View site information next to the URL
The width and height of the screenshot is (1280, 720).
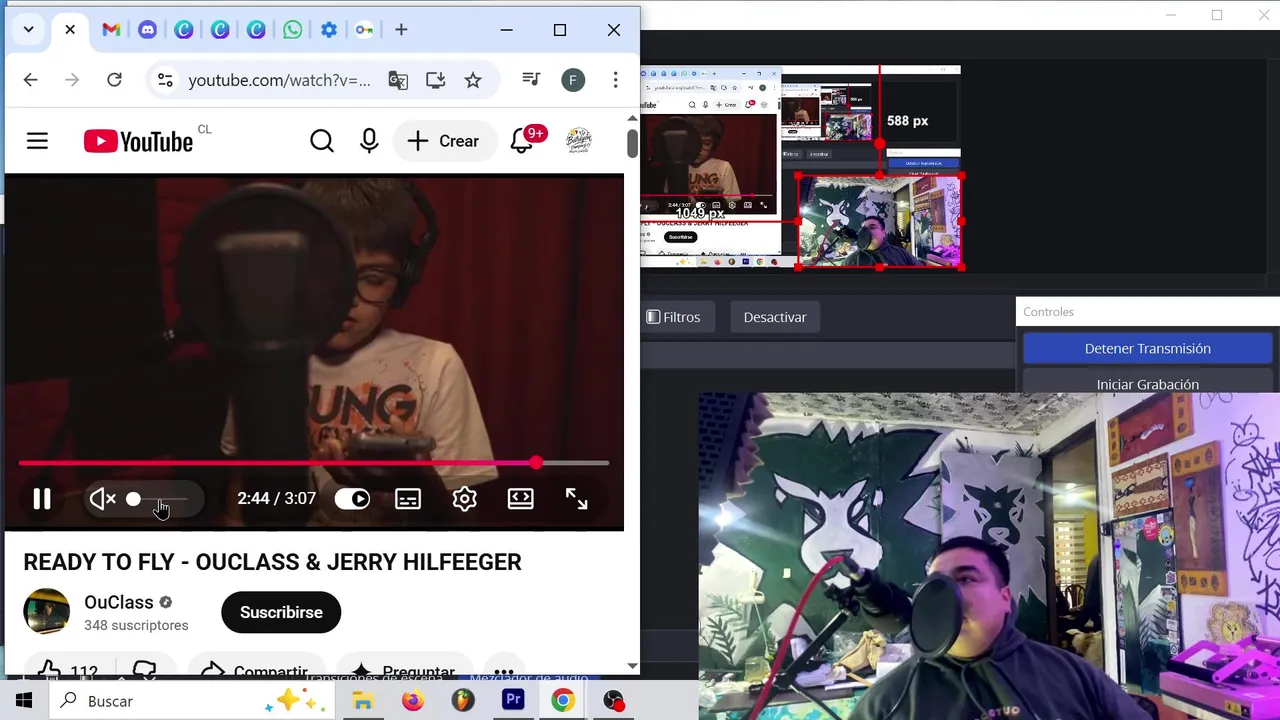pyautogui.click(x=165, y=80)
